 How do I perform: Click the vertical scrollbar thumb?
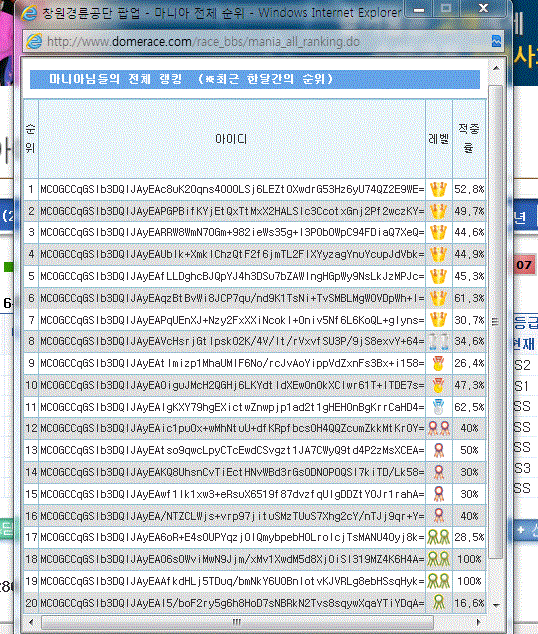496,322
